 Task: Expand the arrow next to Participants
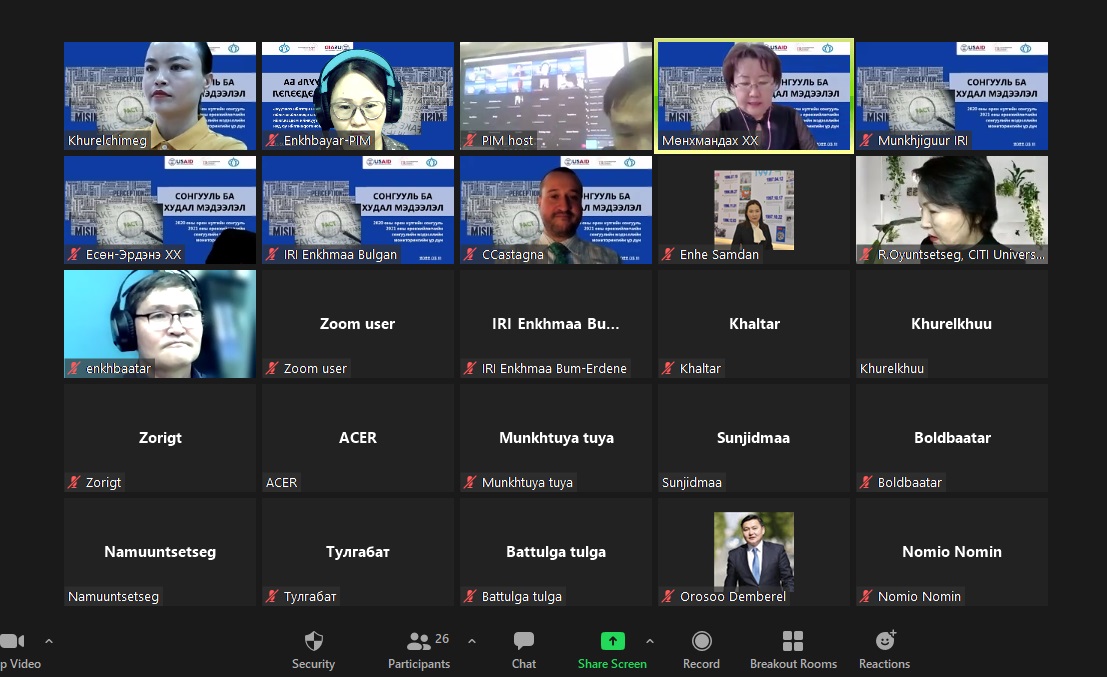472,641
